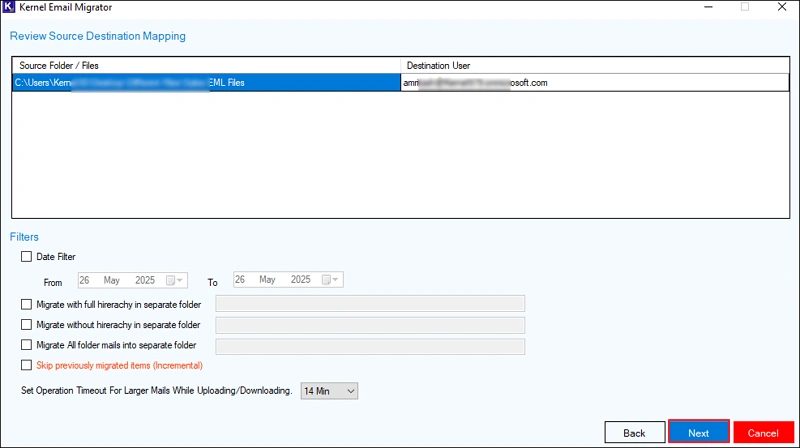Screen dimensions: 800x448
Task: Click the destination user email cell
Action: 595,83
